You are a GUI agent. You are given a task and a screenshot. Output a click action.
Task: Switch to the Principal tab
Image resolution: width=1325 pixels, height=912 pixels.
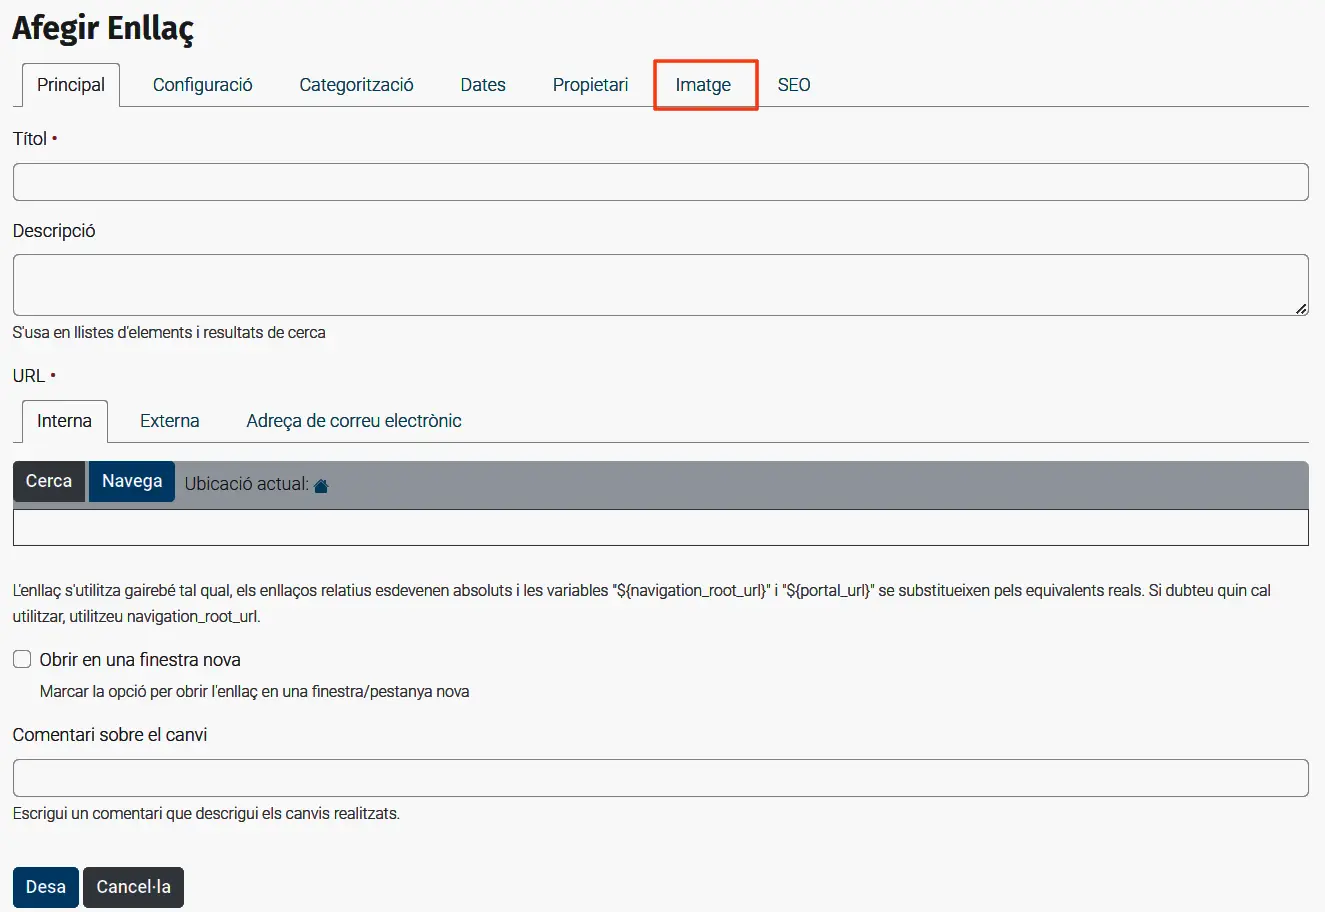point(71,85)
